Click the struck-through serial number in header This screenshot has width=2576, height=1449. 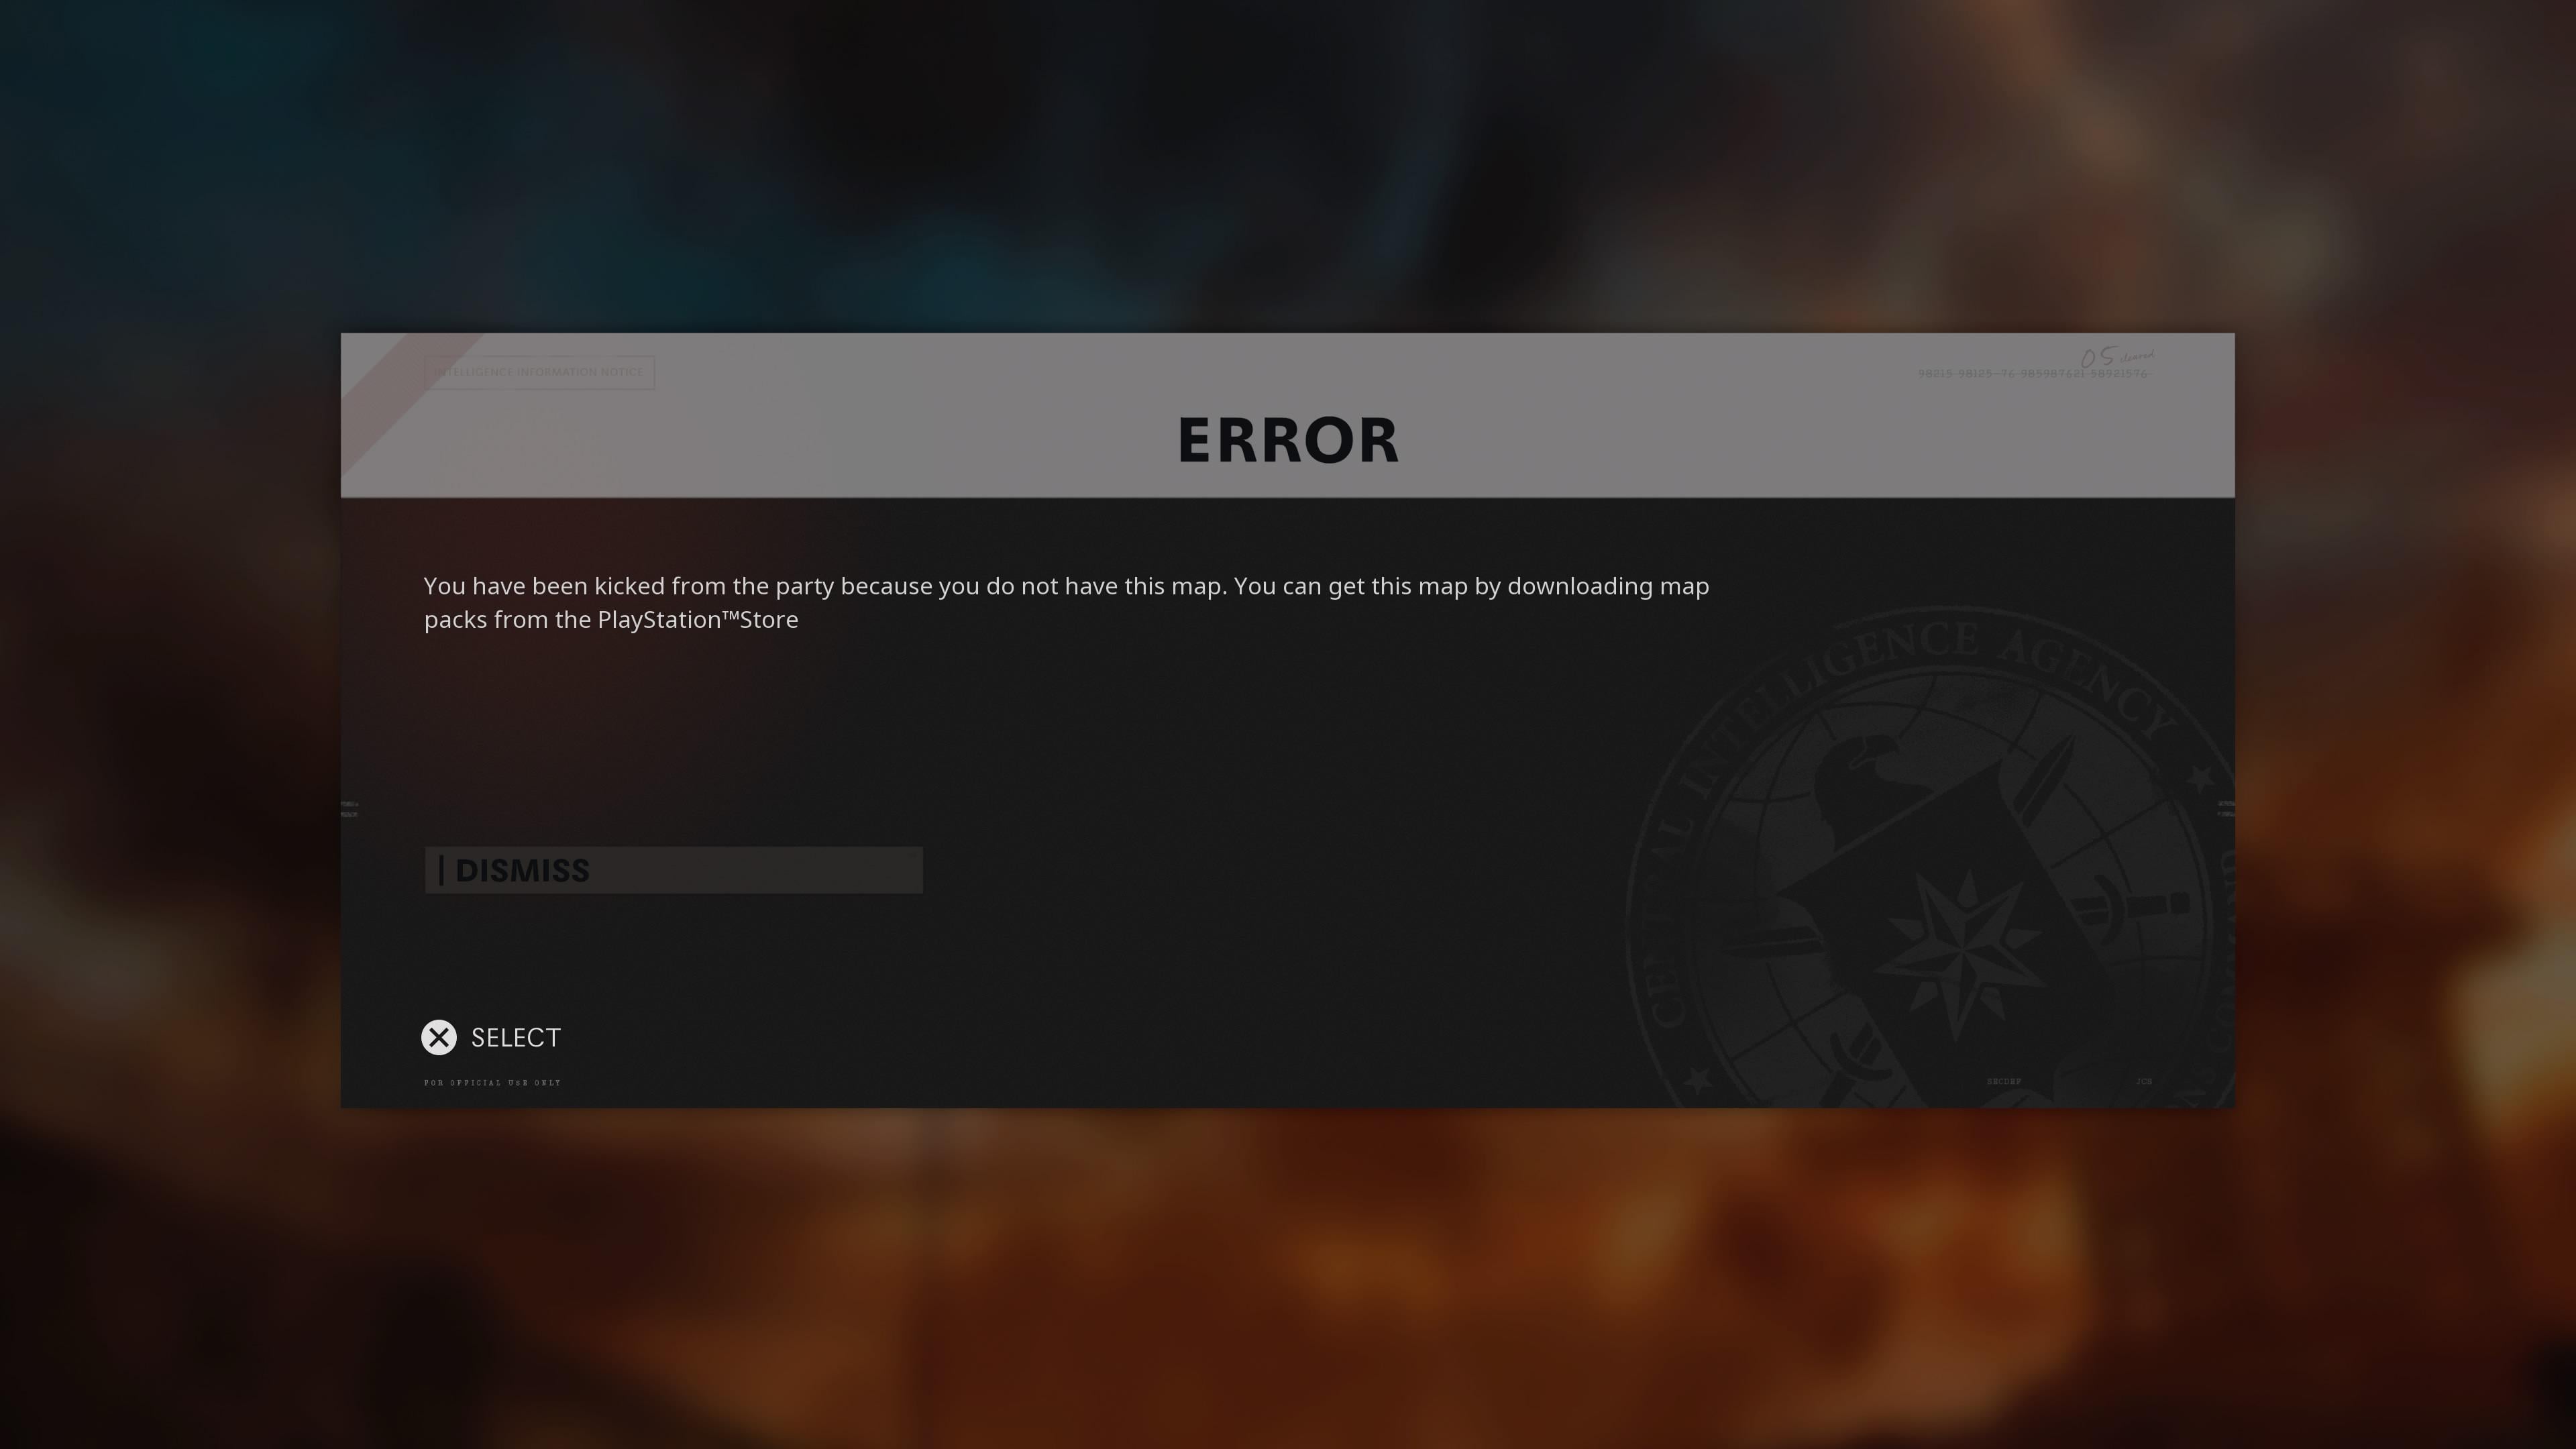(x=2032, y=374)
